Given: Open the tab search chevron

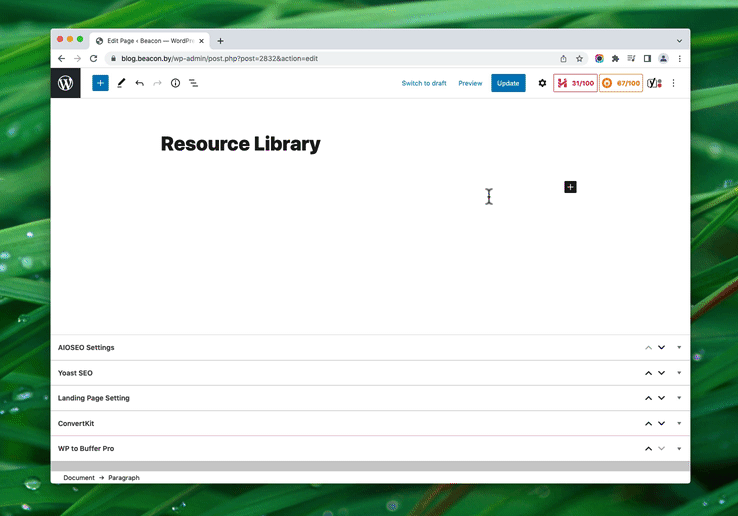Looking at the screenshot, I should coord(679,41).
